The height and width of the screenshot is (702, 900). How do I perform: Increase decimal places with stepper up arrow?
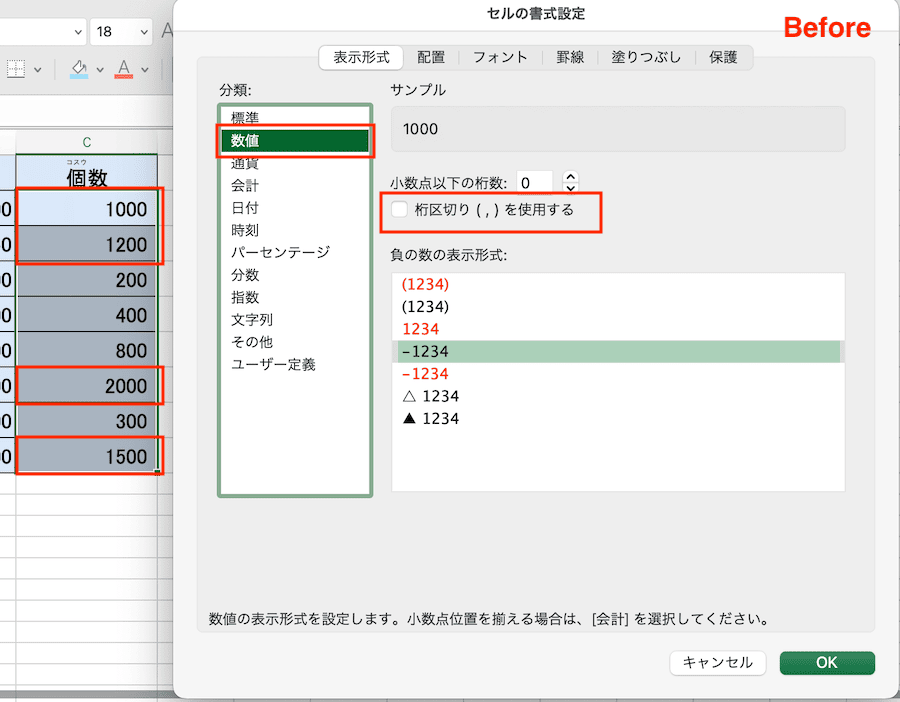pyautogui.click(x=571, y=177)
